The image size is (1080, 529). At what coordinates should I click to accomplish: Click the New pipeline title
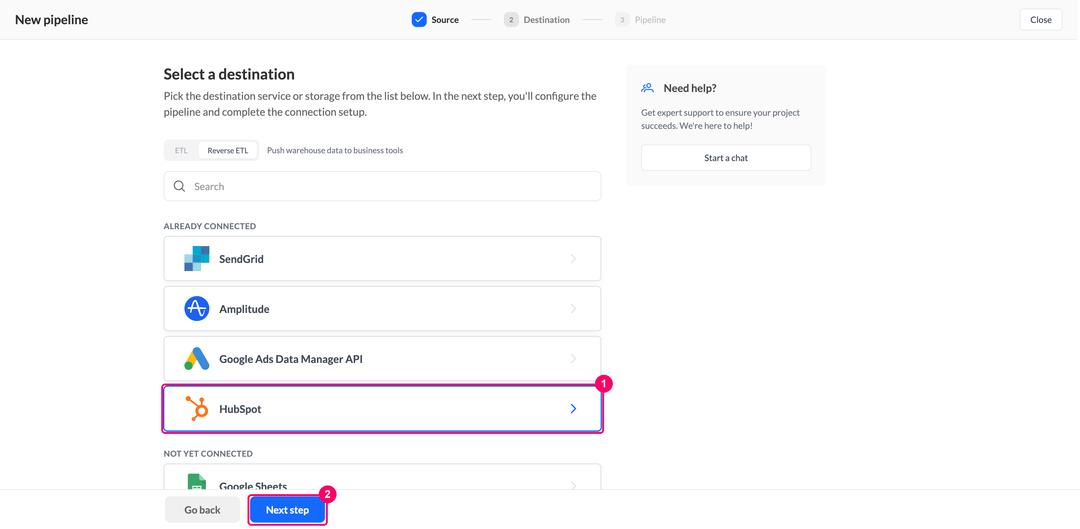(52, 20)
